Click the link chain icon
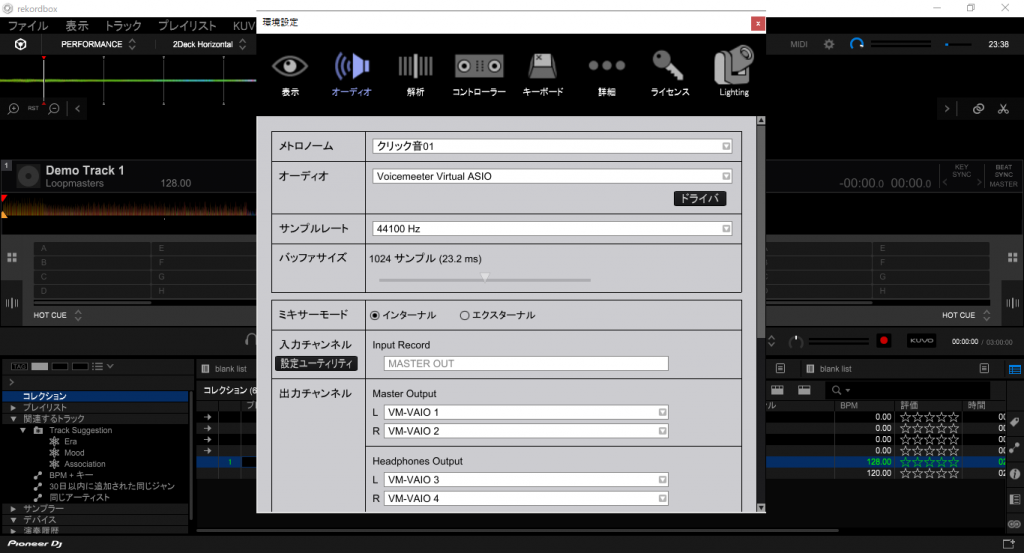1024x553 pixels. pos(978,109)
